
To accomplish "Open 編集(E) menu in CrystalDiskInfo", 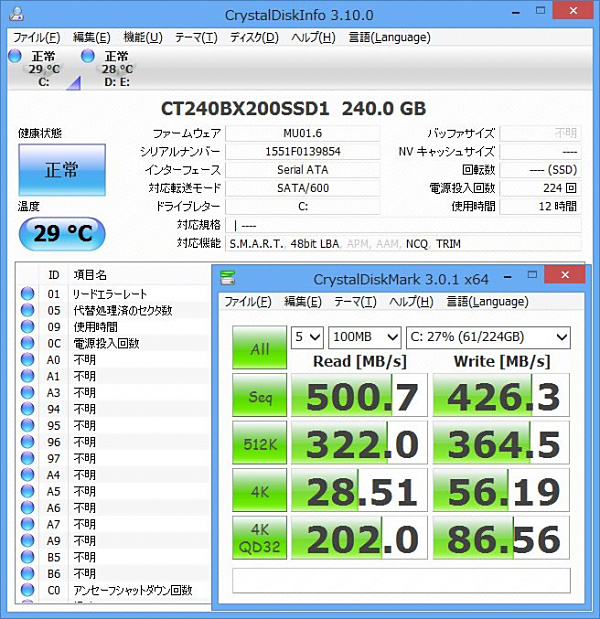I will (92, 38).
